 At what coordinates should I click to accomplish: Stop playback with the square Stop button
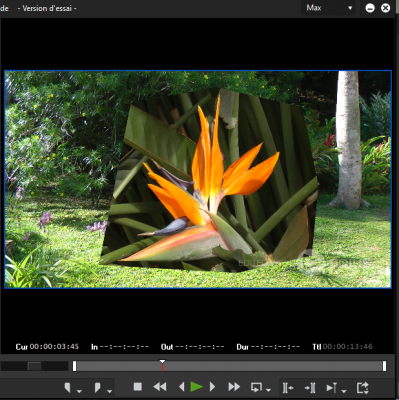coord(137,387)
